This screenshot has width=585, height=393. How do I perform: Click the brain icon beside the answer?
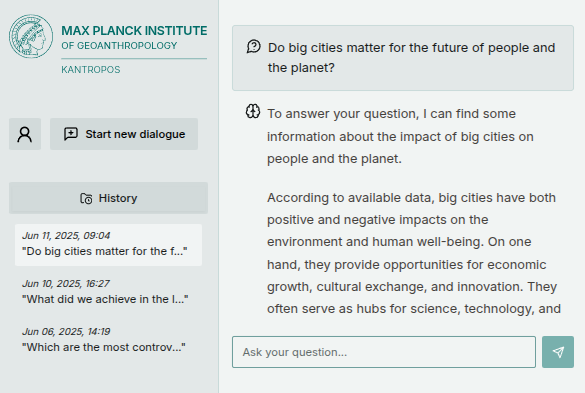[x=253, y=111]
